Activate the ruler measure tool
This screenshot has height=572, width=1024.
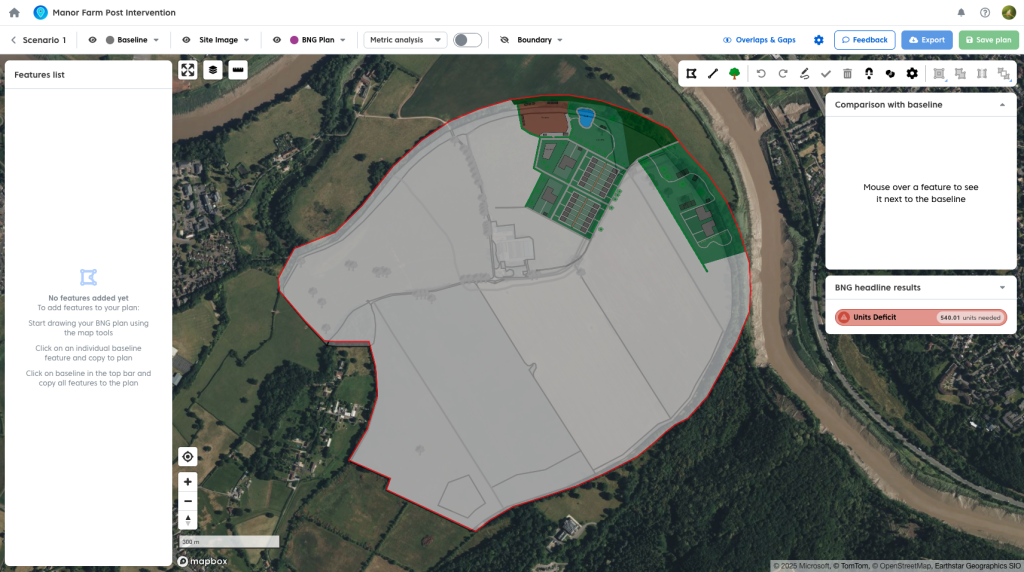pos(237,69)
